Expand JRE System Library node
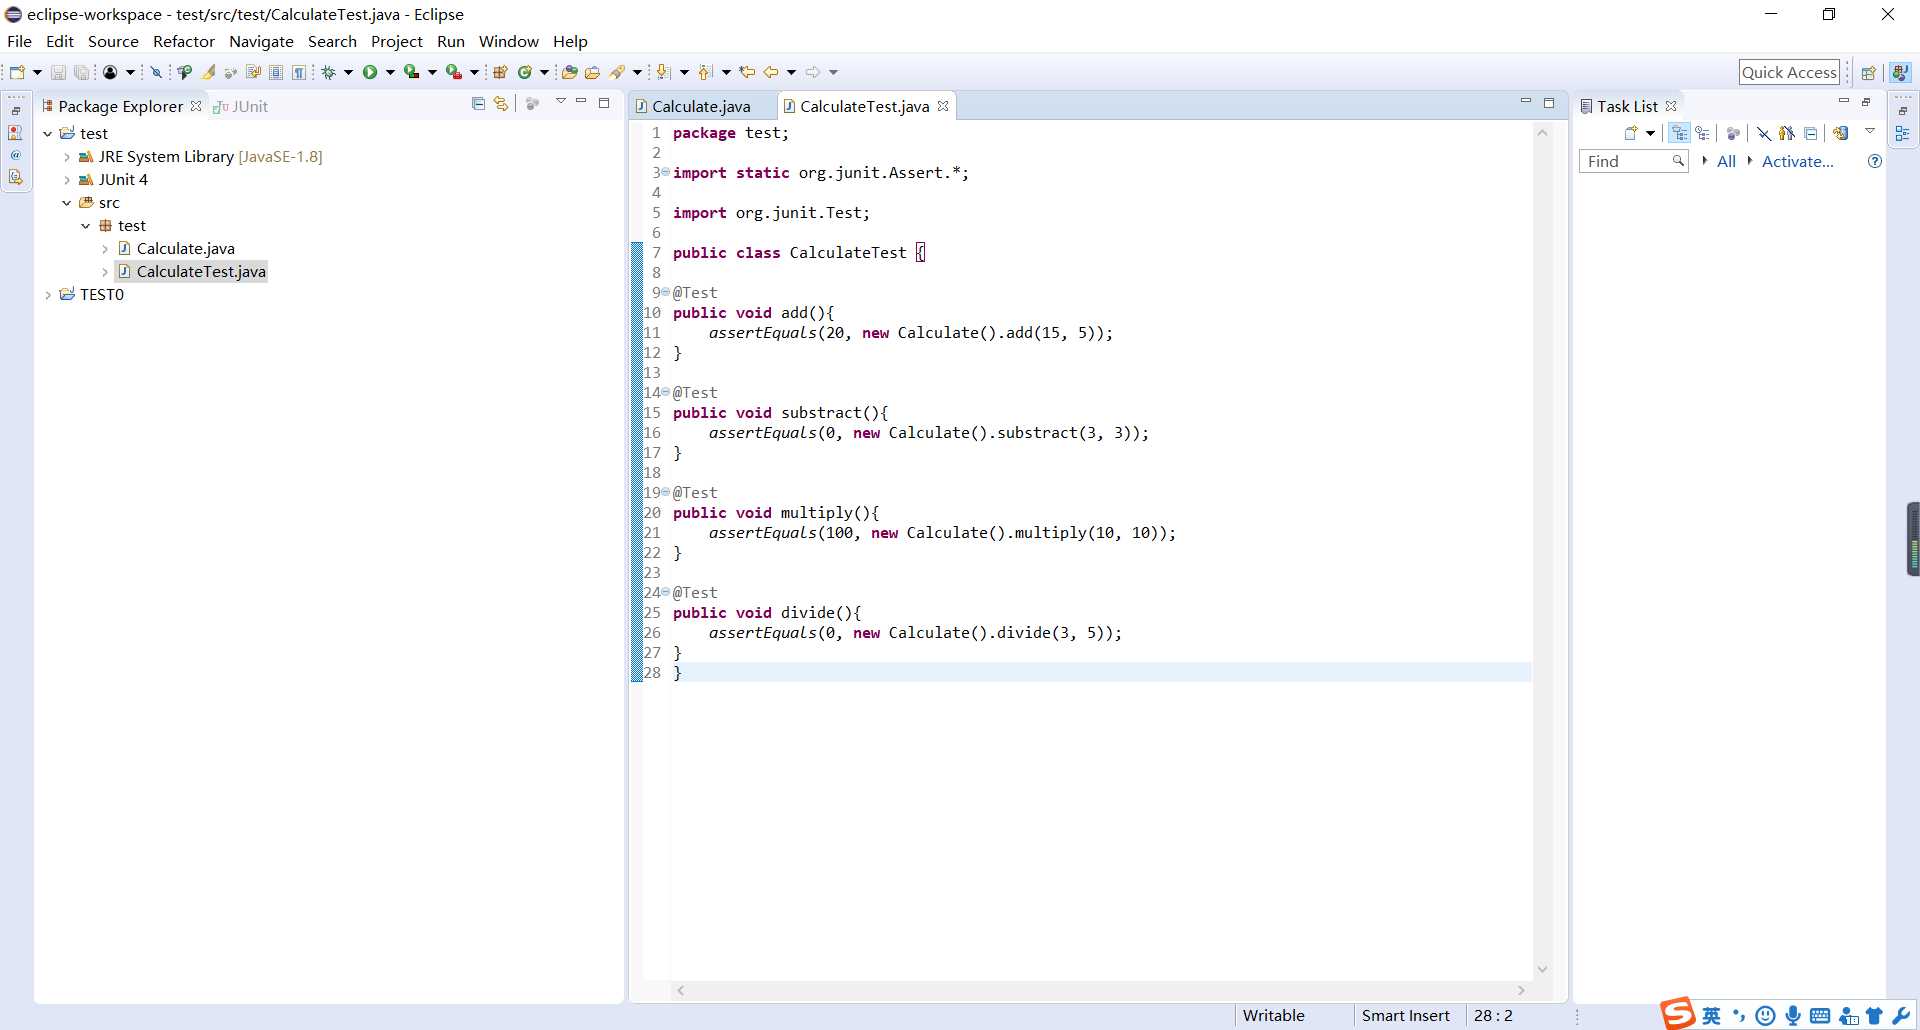 coord(67,156)
